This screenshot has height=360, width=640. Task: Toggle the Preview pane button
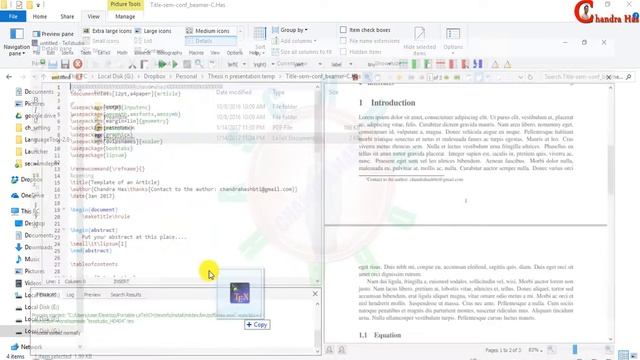[53, 34]
